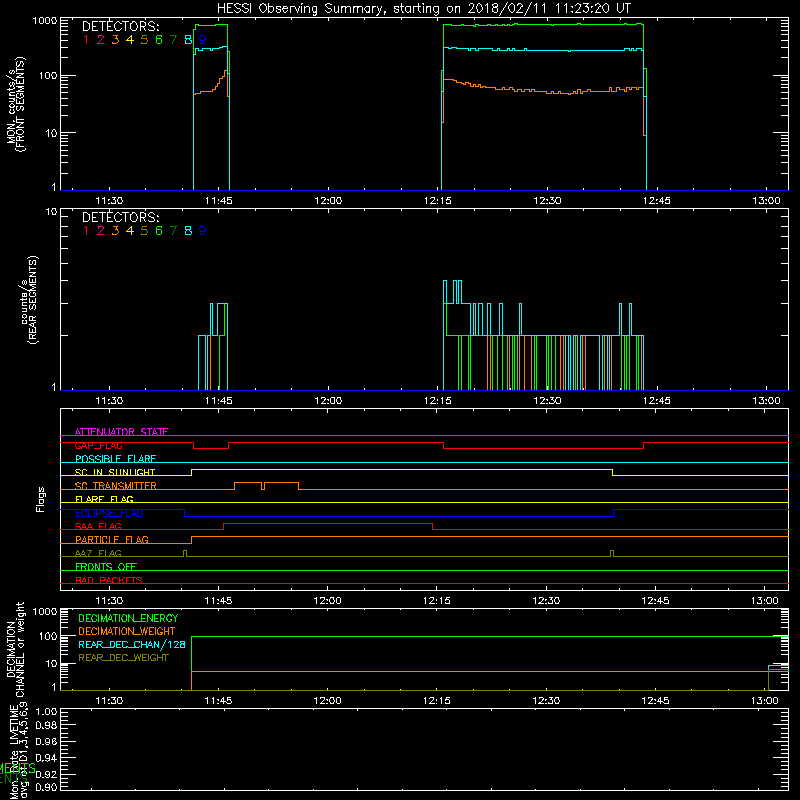The image size is (800, 800).
Task: Click the 1.00 tick on the livetime axis
Action: (x=46, y=711)
